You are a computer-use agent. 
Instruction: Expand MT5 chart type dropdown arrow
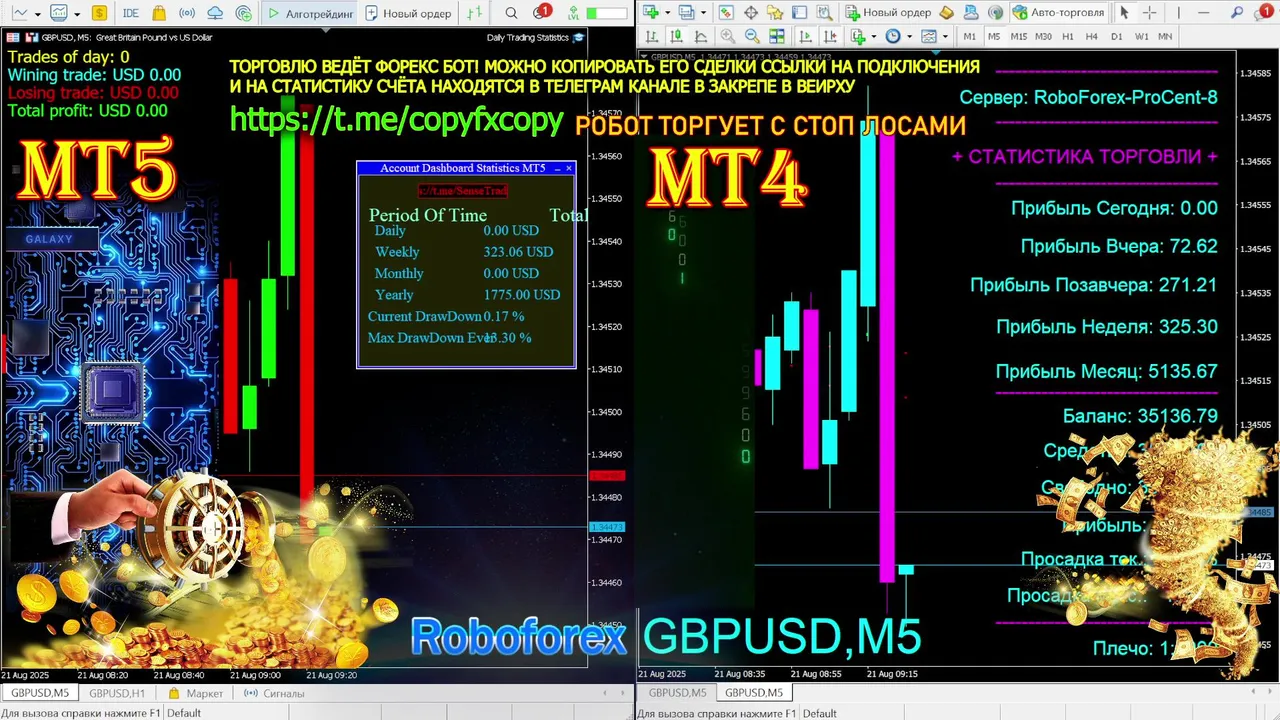[x=38, y=14]
